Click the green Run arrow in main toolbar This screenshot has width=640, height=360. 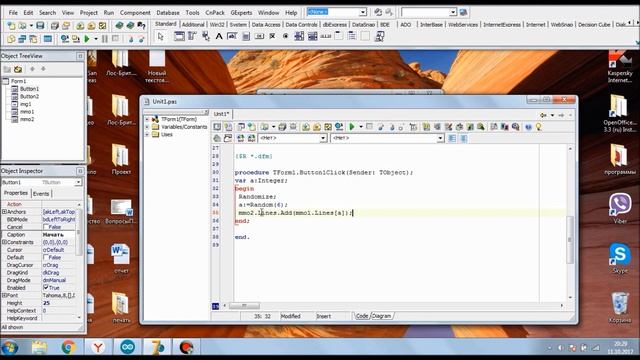pyautogui.click(x=87, y=39)
